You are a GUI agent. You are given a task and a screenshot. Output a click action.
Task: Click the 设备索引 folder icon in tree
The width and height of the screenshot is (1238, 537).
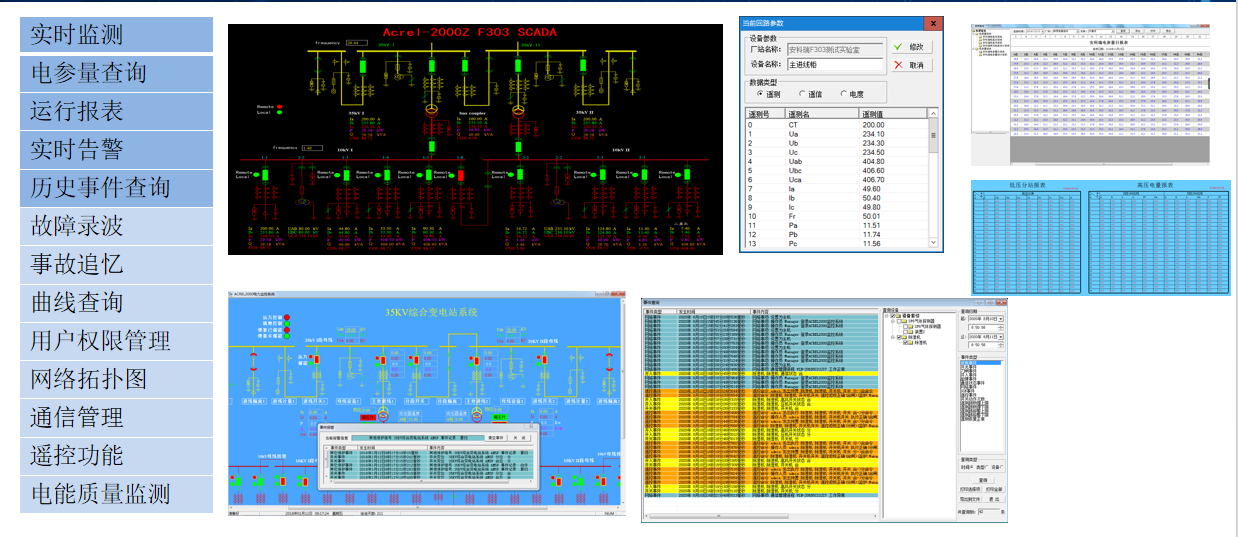tap(898, 317)
